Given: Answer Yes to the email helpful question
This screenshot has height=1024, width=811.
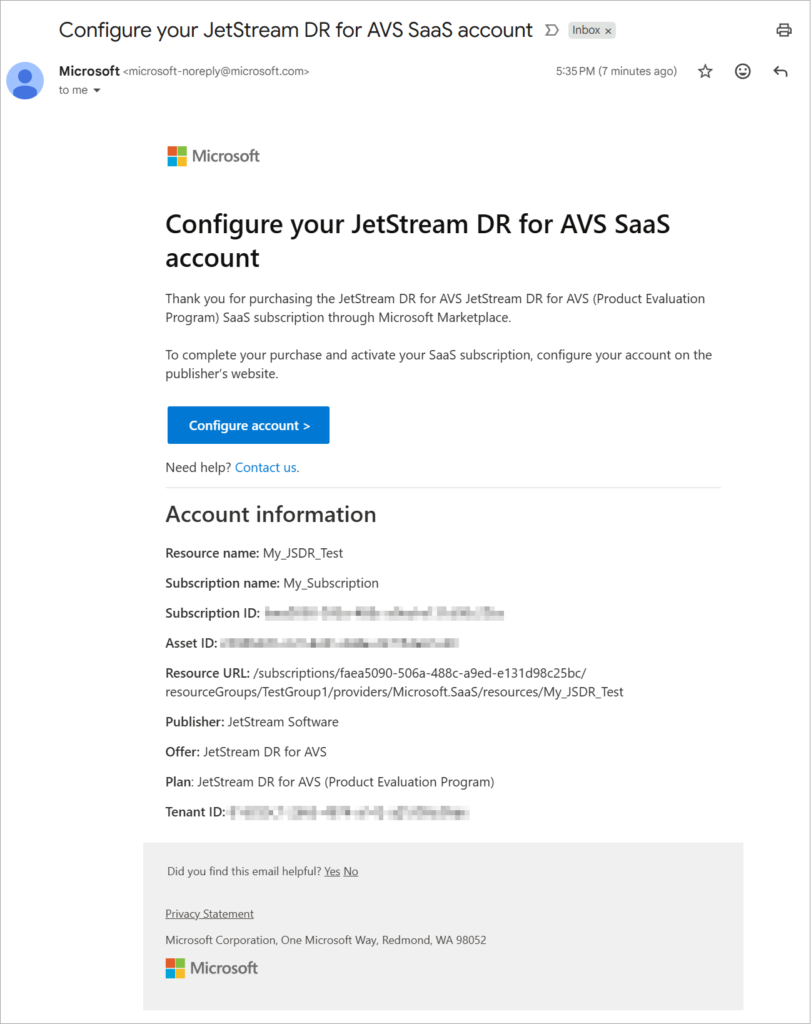Looking at the screenshot, I should click(331, 871).
